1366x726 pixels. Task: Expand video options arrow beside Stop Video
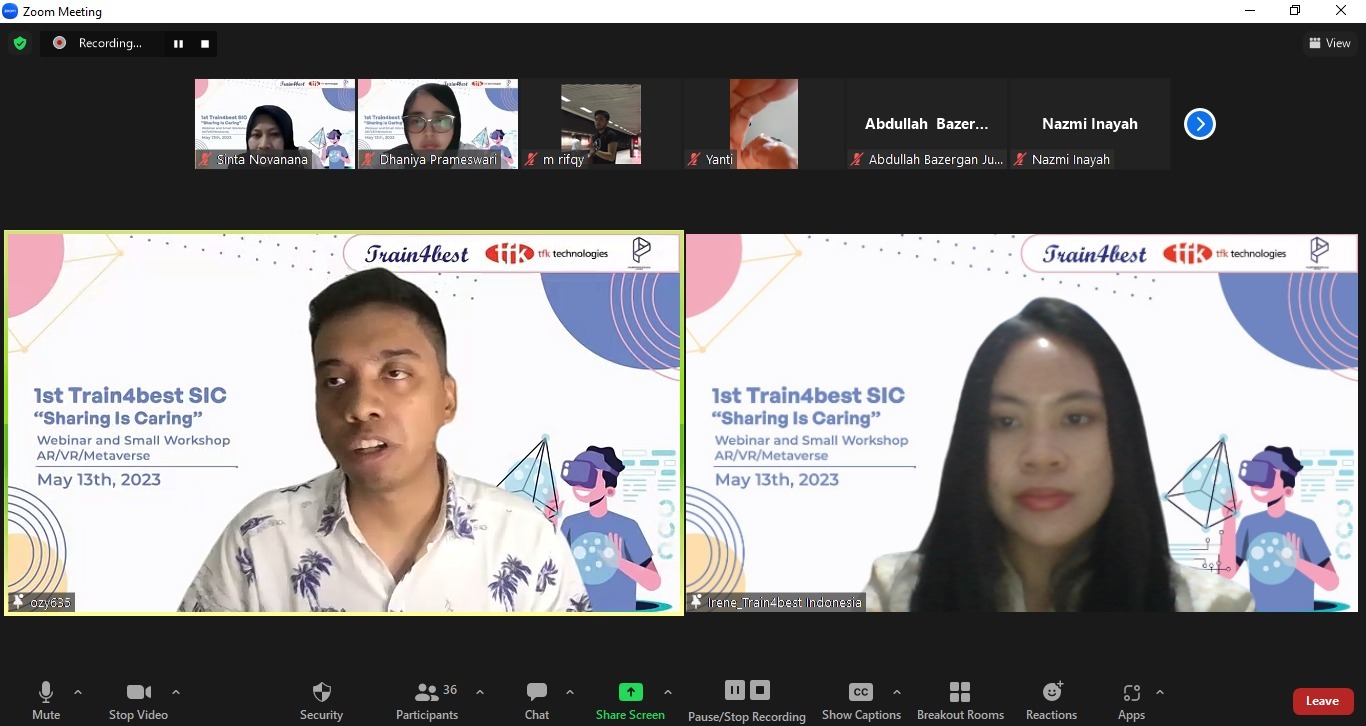[176, 692]
